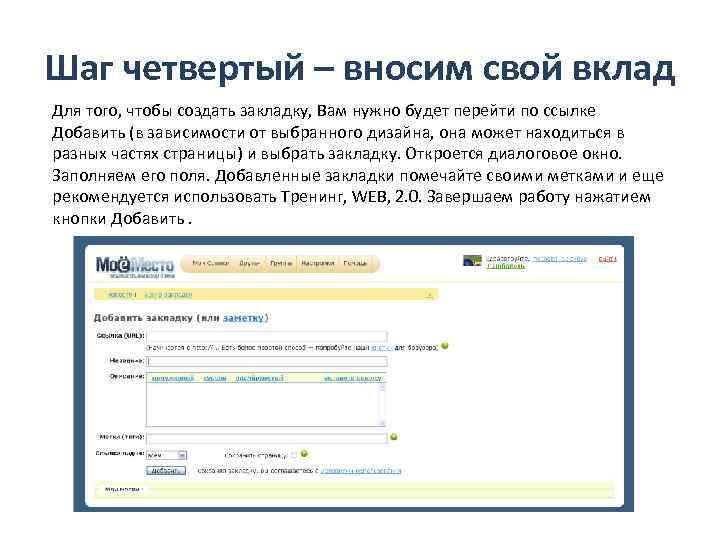Click the заметку link in heading
Image resolution: width=720 pixels, height=540 pixels.
(x=243, y=318)
